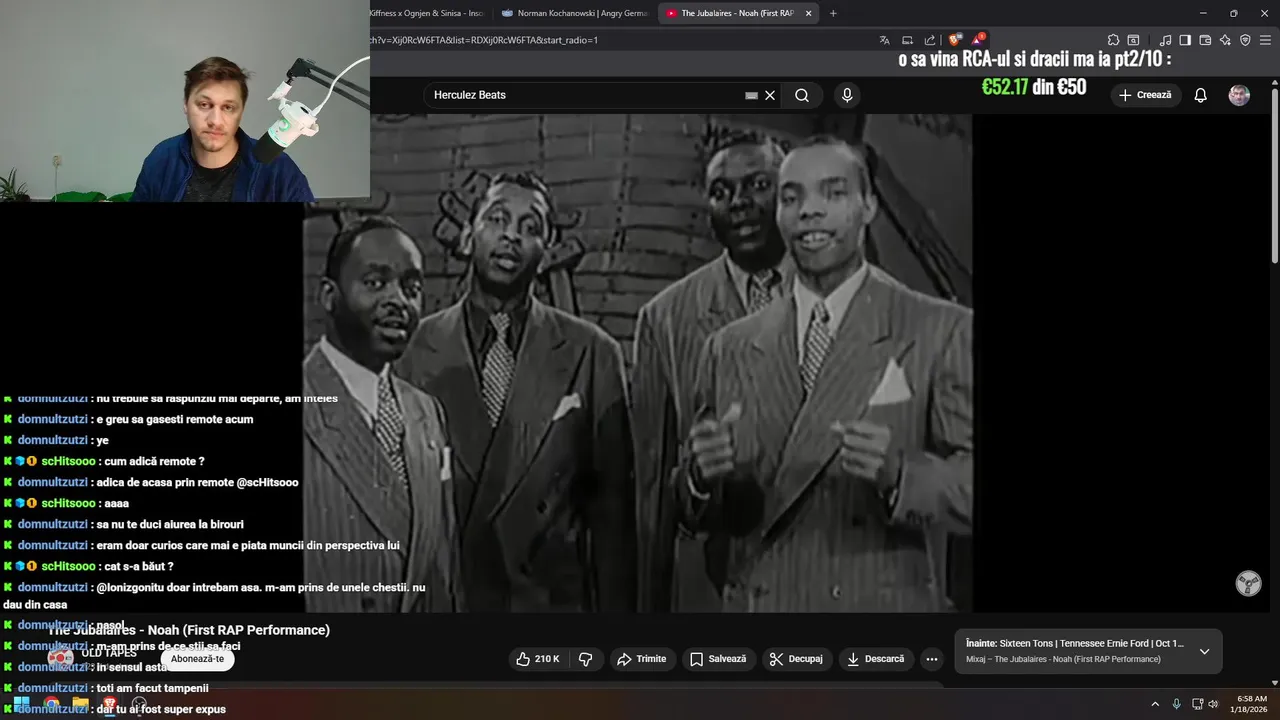Click the taskbar microphone tray icon
The height and width of the screenshot is (720, 1280).
1176,704
